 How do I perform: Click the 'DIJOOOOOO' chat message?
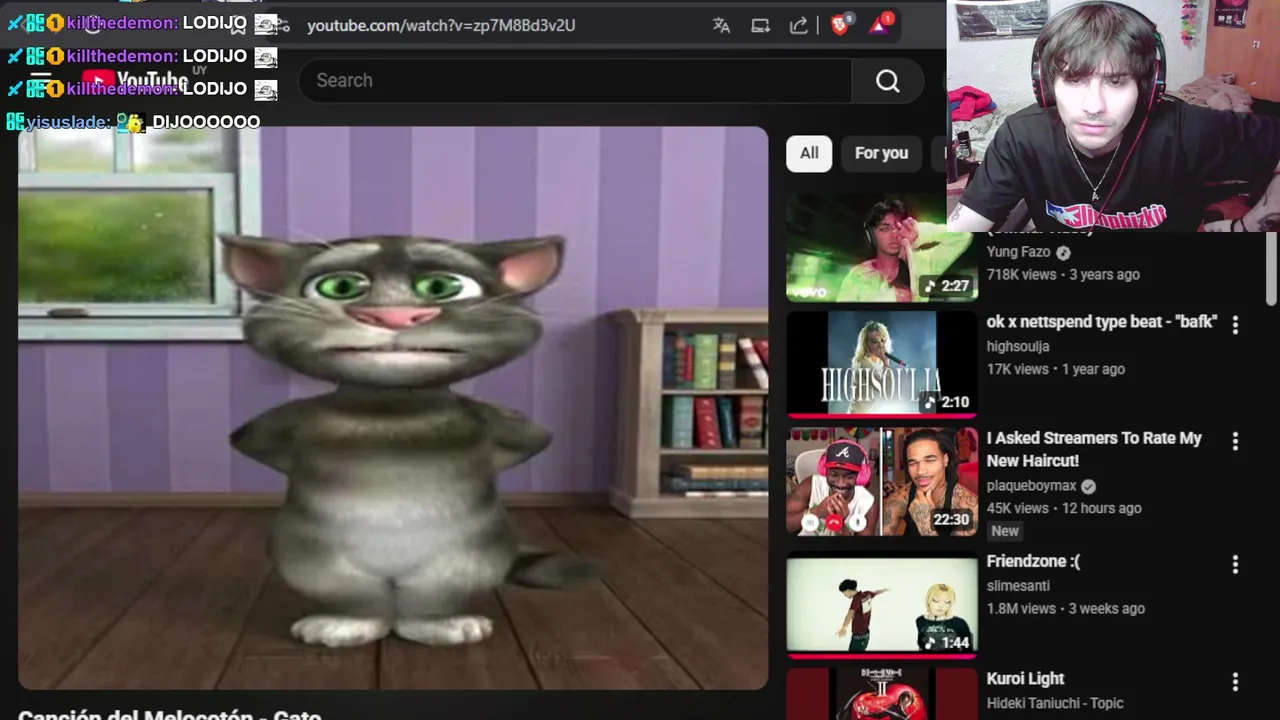tap(206, 122)
